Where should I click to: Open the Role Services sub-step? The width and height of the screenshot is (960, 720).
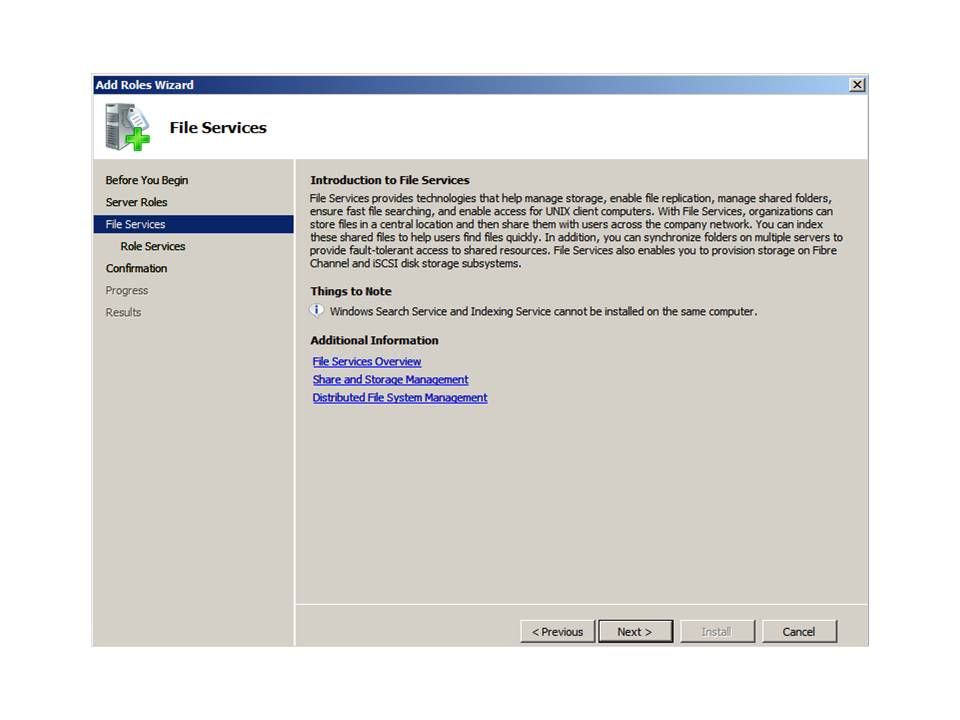(x=153, y=246)
